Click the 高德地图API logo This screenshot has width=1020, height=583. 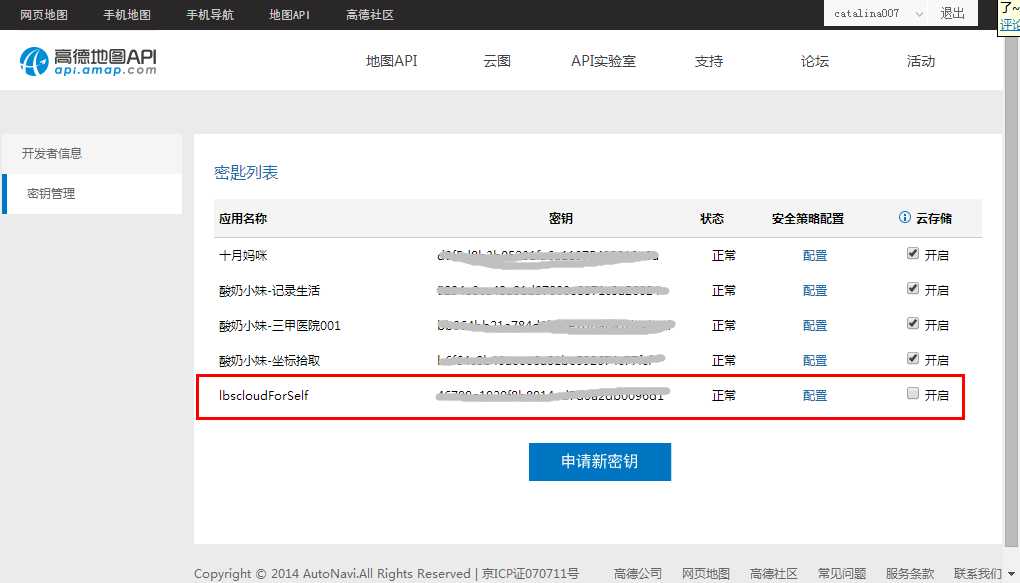click(88, 61)
